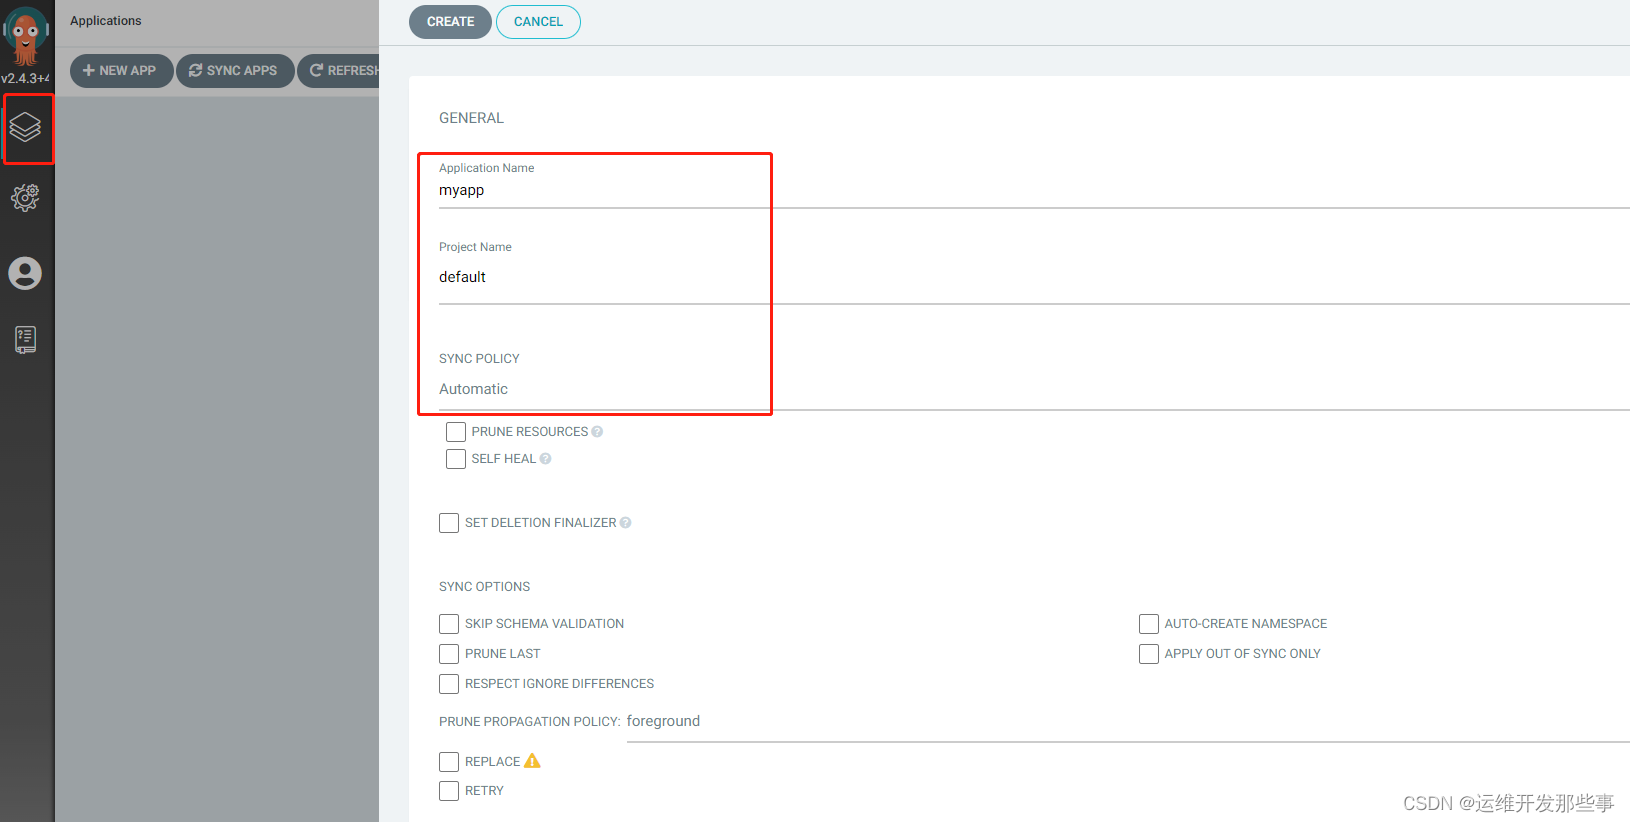This screenshot has height=822, width=1630.
Task: Tick the Replace checkbox
Action: click(449, 762)
